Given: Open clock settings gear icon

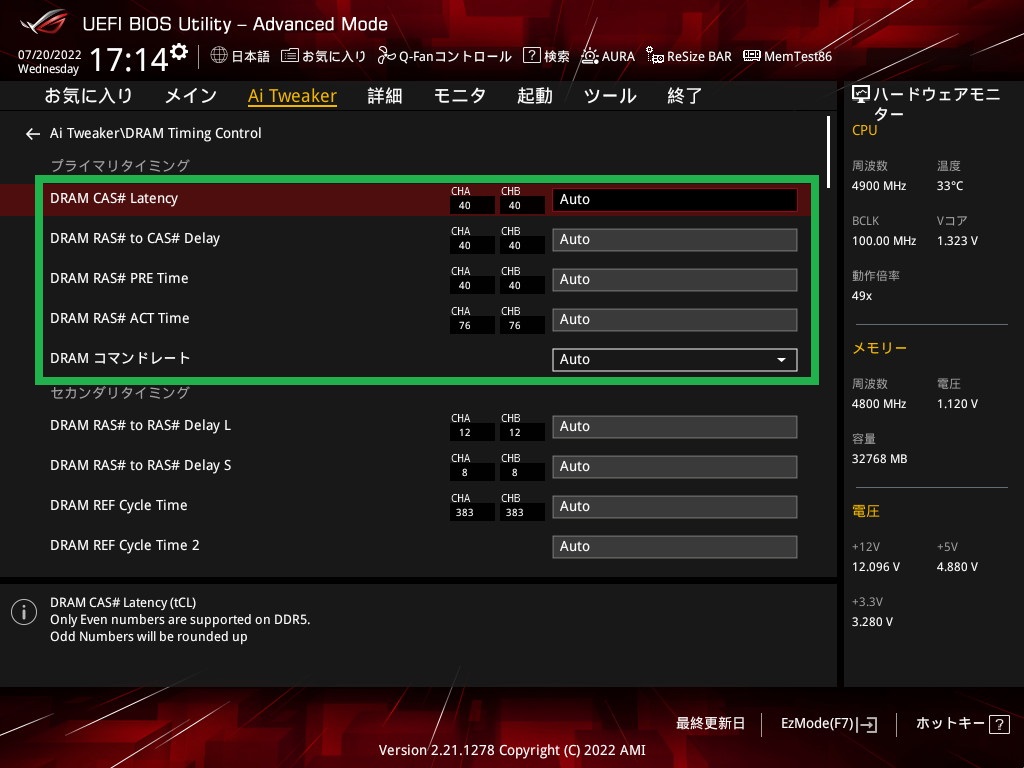Looking at the screenshot, I should 179,52.
